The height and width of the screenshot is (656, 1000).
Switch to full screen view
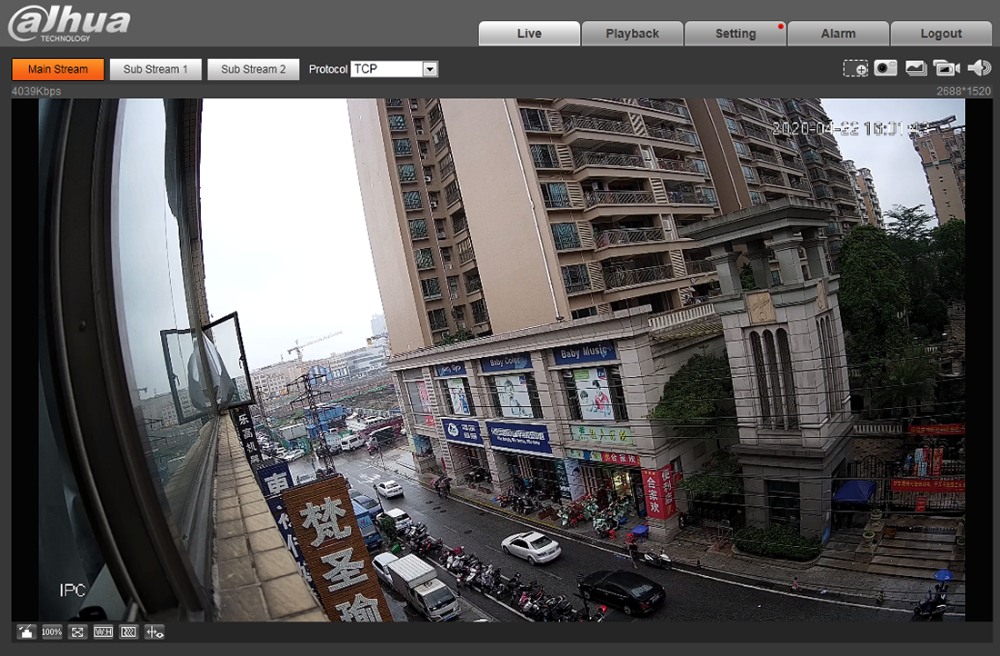click(77, 632)
